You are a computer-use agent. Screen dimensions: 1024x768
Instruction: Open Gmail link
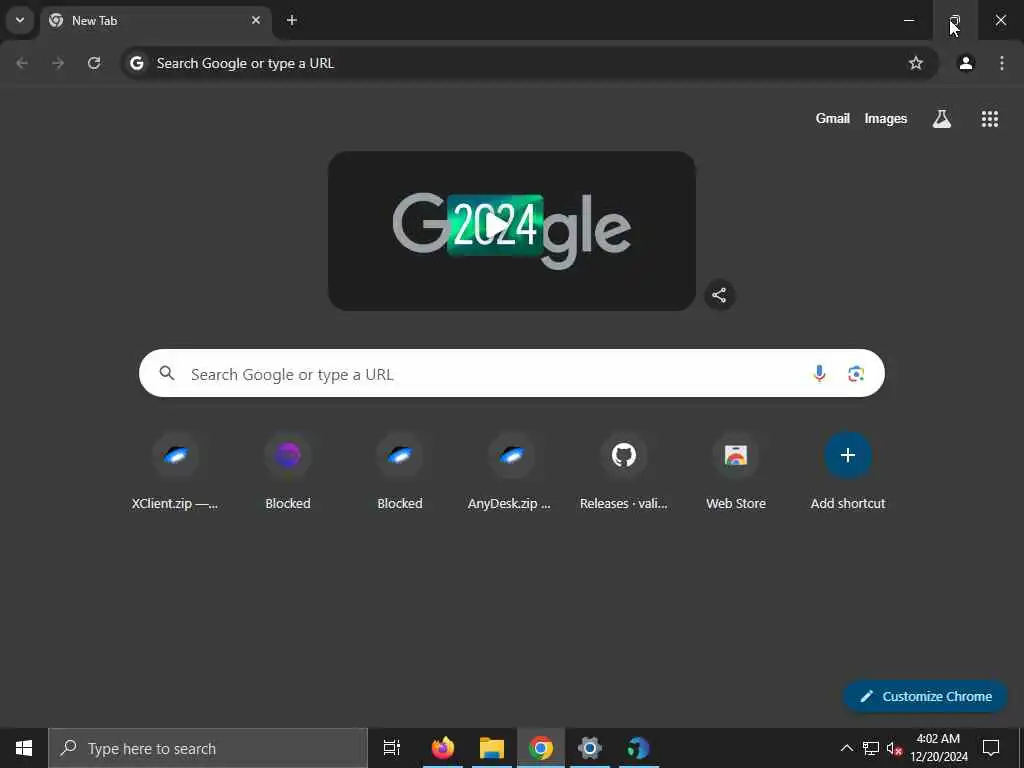(x=832, y=118)
